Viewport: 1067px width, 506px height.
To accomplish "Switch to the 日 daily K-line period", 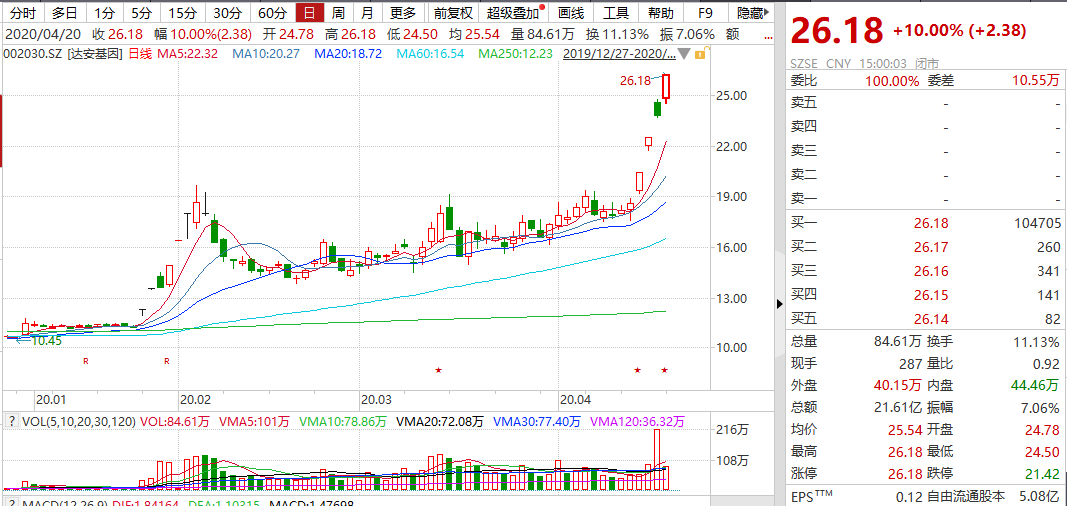I will pyautogui.click(x=310, y=13).
